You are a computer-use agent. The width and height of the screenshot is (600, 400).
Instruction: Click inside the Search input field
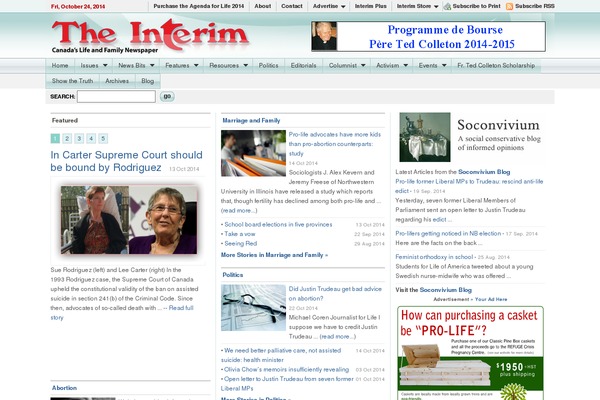click(116, 96)
